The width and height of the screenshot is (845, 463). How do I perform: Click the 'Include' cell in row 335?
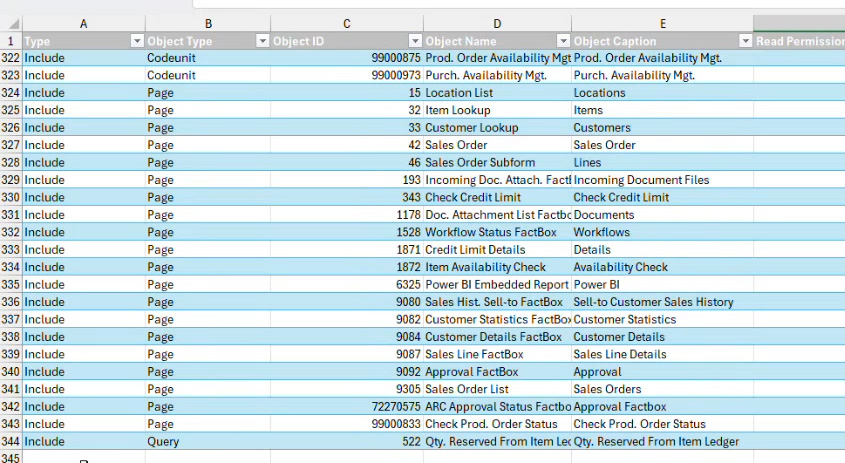pos(84,285)
